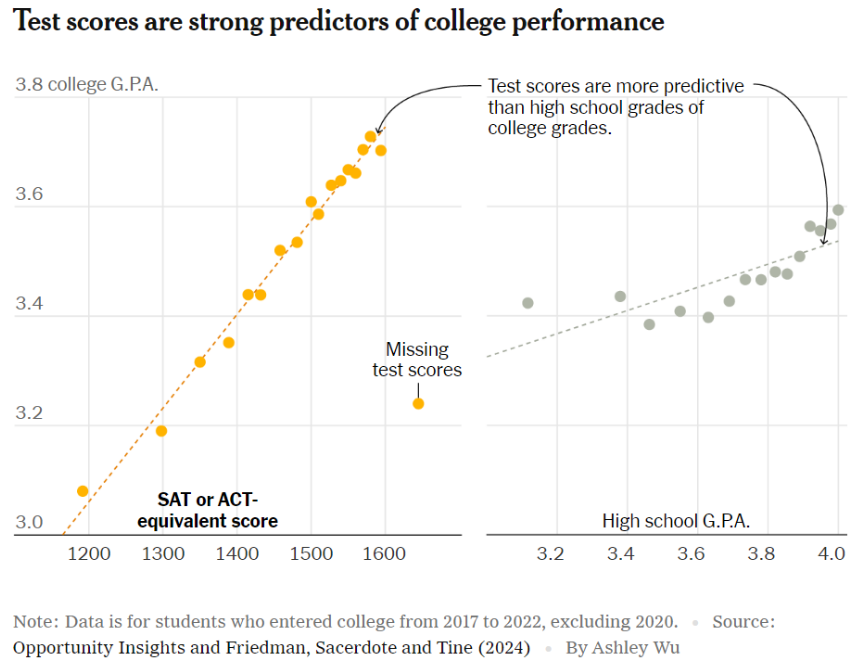Click the 3.6 tick label on the right chart
861x664 pixels.
click(691, 554)
